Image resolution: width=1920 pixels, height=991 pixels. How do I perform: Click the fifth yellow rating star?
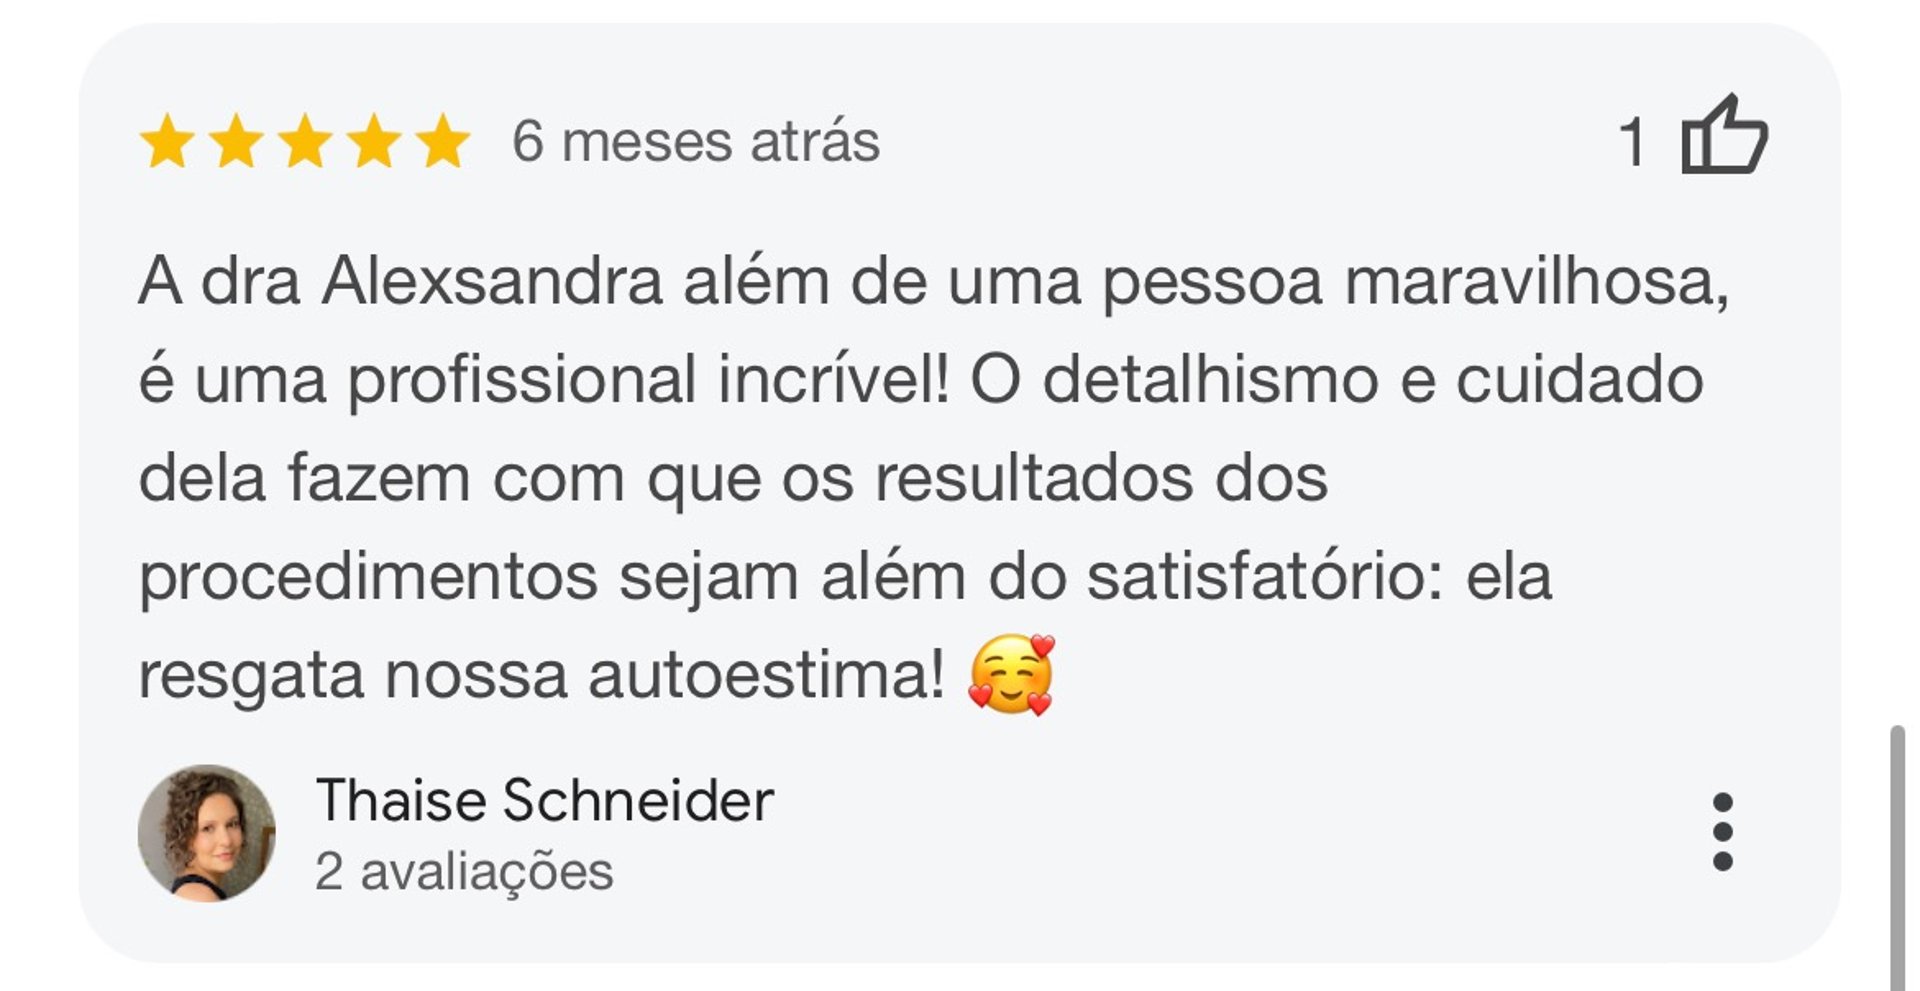pyautogui.click(x=443, y=141)
